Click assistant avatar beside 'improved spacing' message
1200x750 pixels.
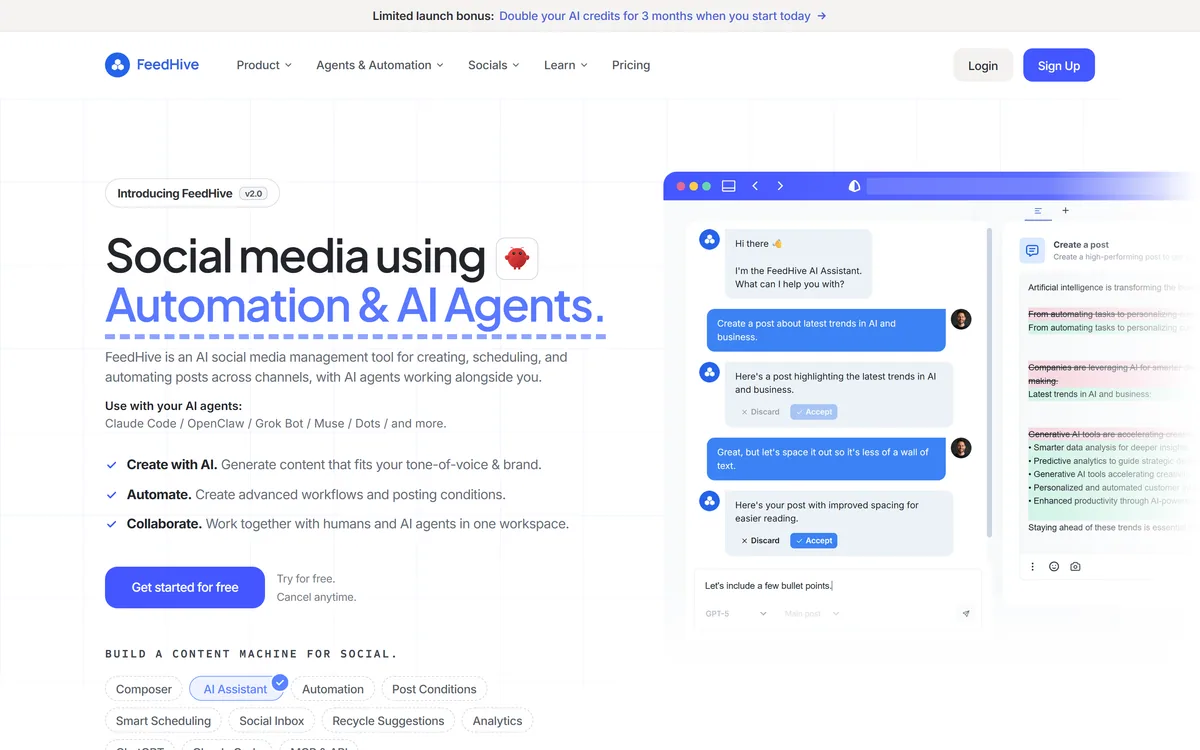[709, 501]
